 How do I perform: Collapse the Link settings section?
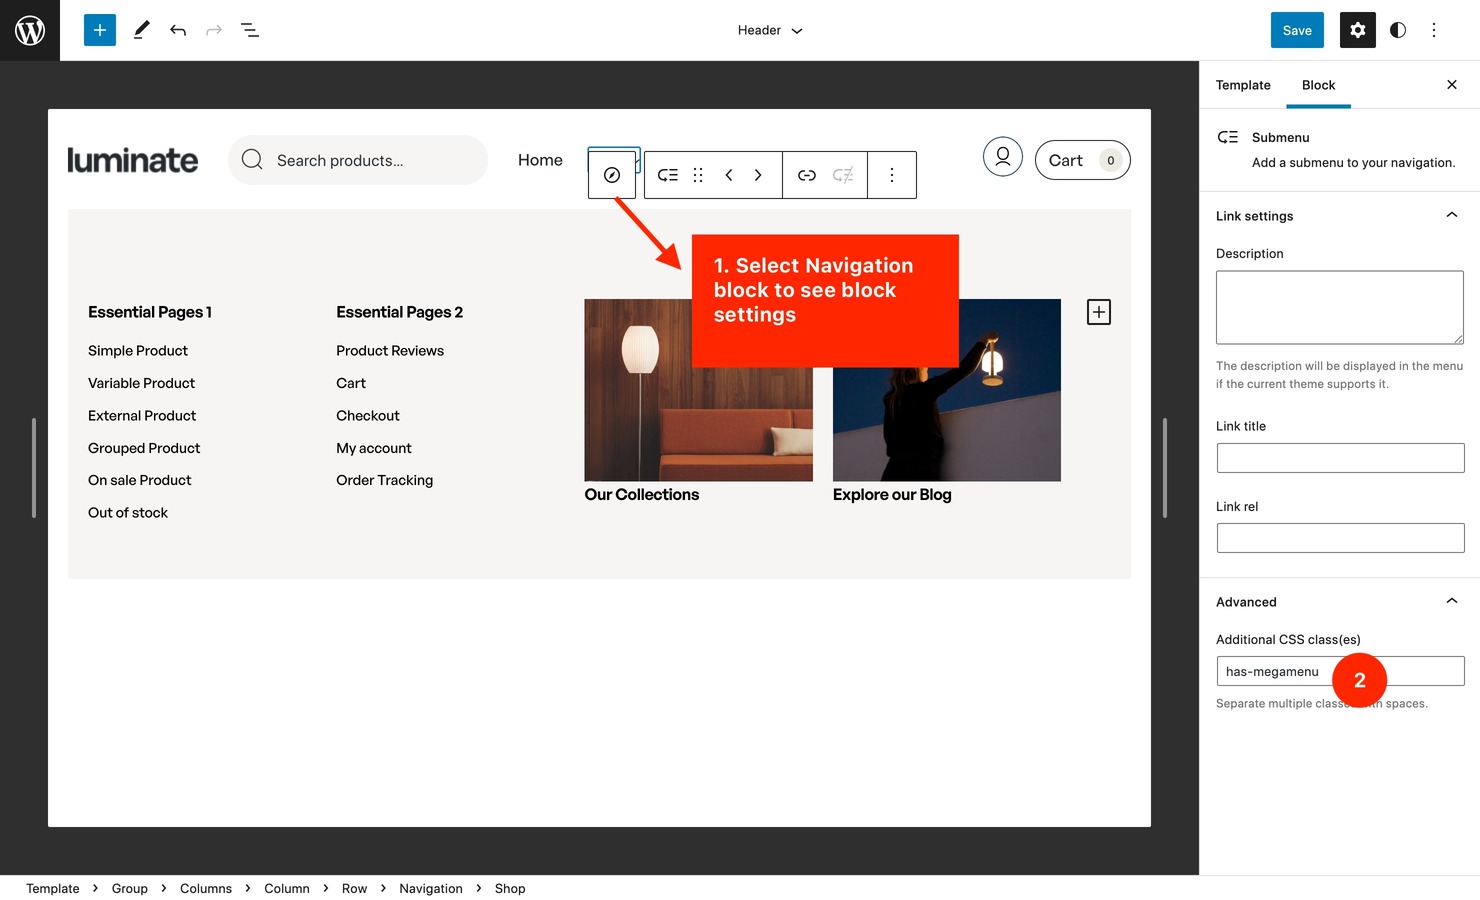(1452, 215)
